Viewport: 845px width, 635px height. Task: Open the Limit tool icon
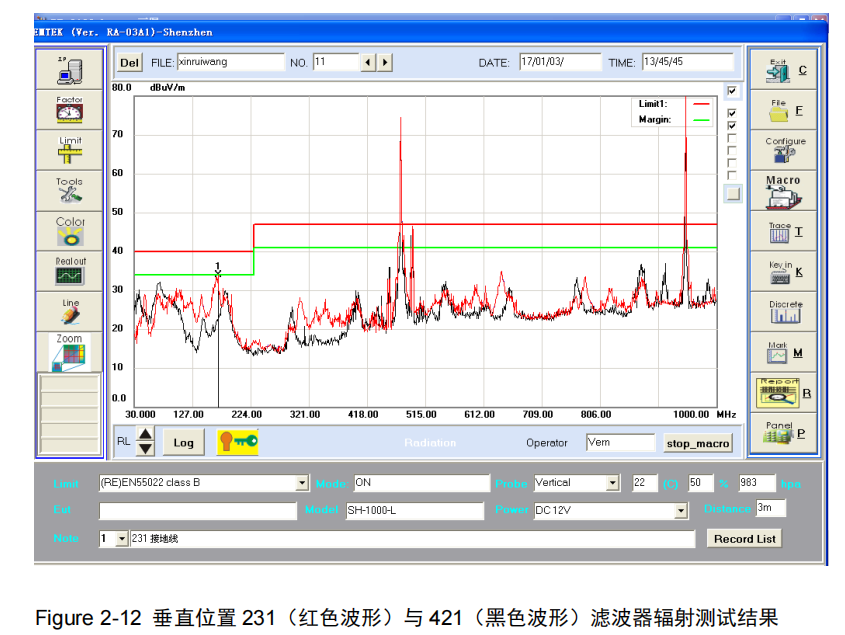(x=69, y=150)
